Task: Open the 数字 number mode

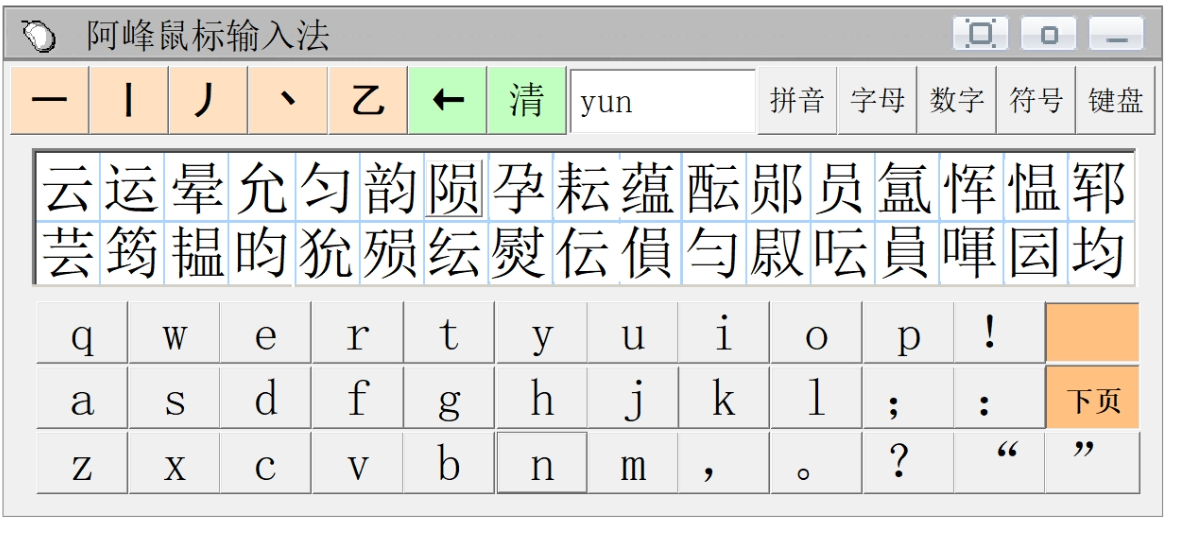Action: pos(956,101)
